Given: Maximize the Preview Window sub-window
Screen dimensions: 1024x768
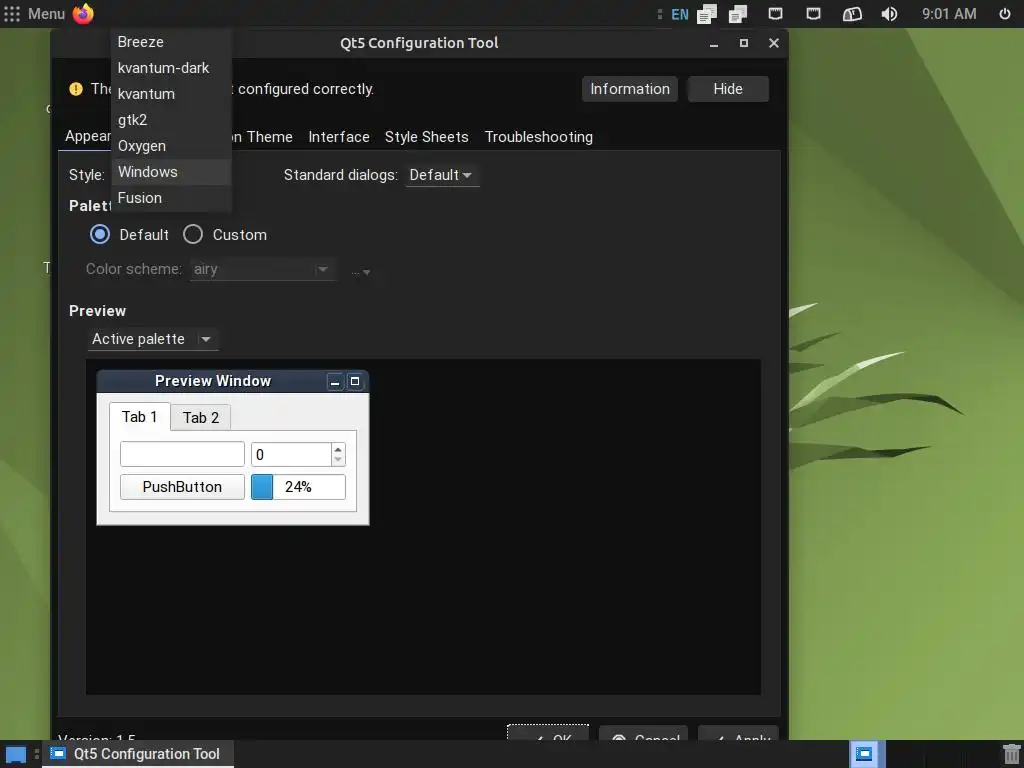Looking at the screenshot, I should tap(355, 381).
